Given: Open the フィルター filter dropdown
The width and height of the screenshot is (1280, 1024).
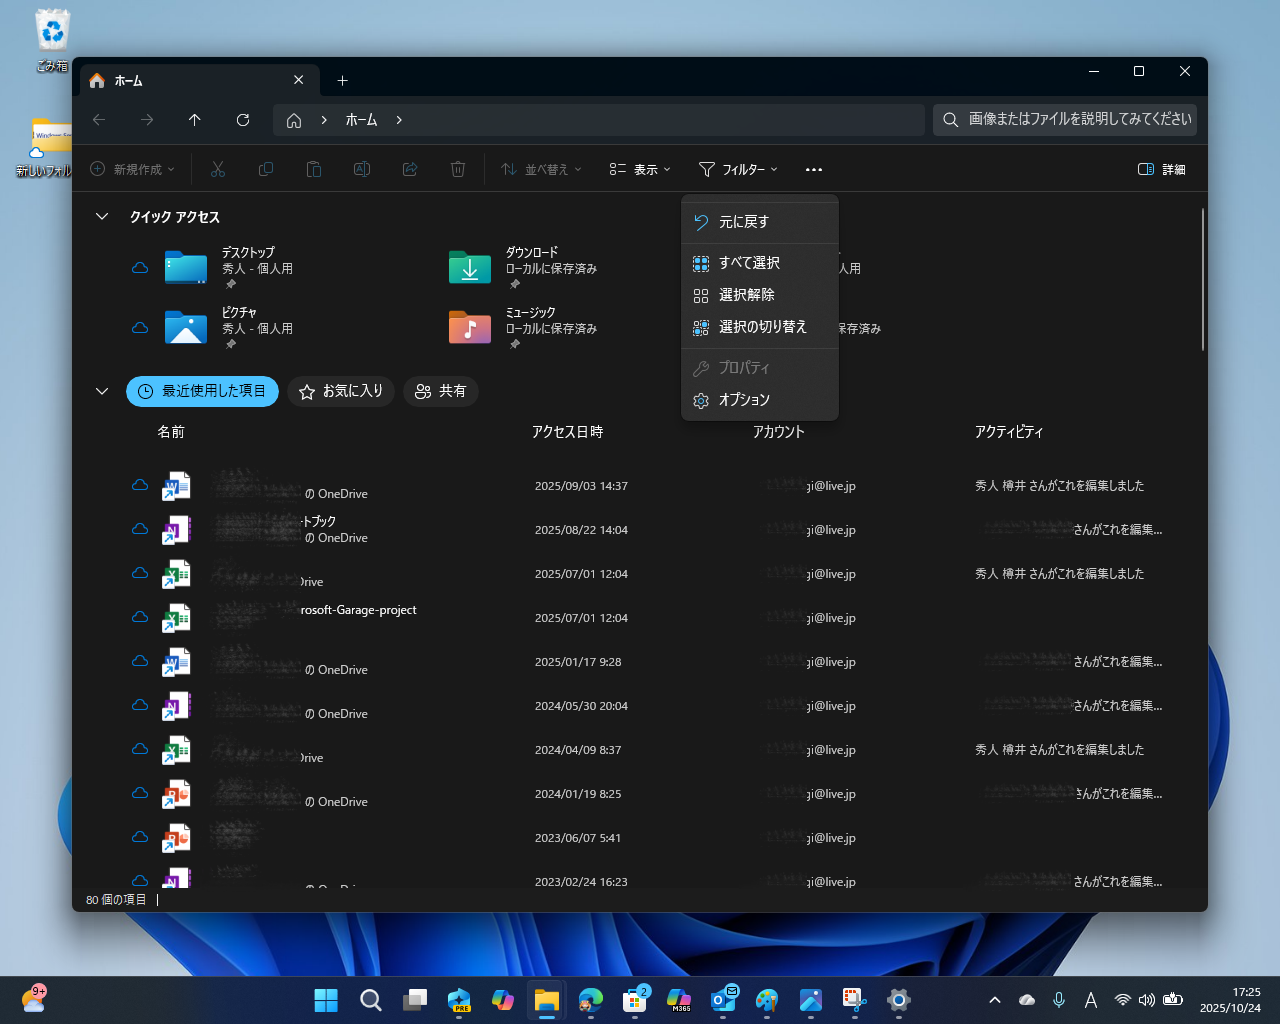Looking at the screenshot, I should [x=738, y=170].
